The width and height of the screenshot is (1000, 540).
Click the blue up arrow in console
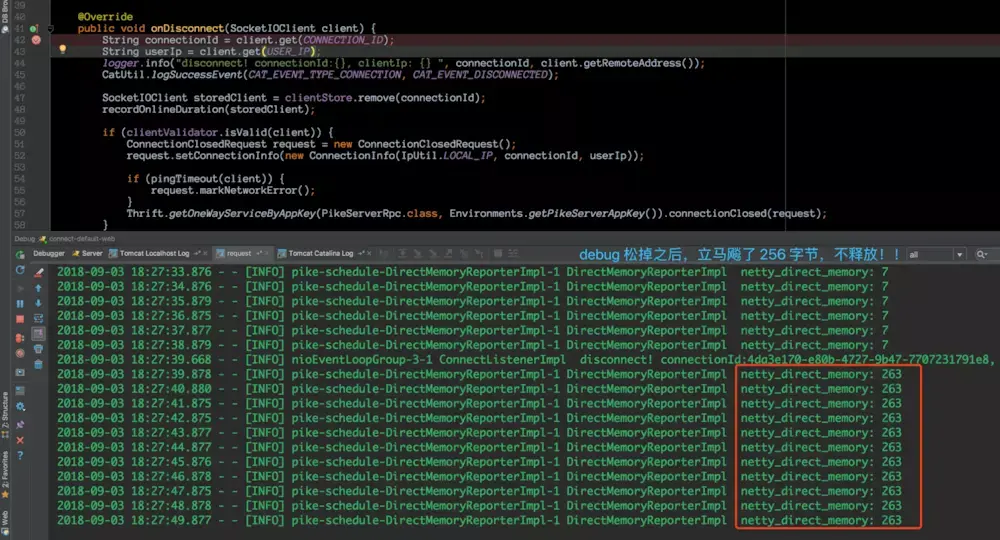click(38, 288)
